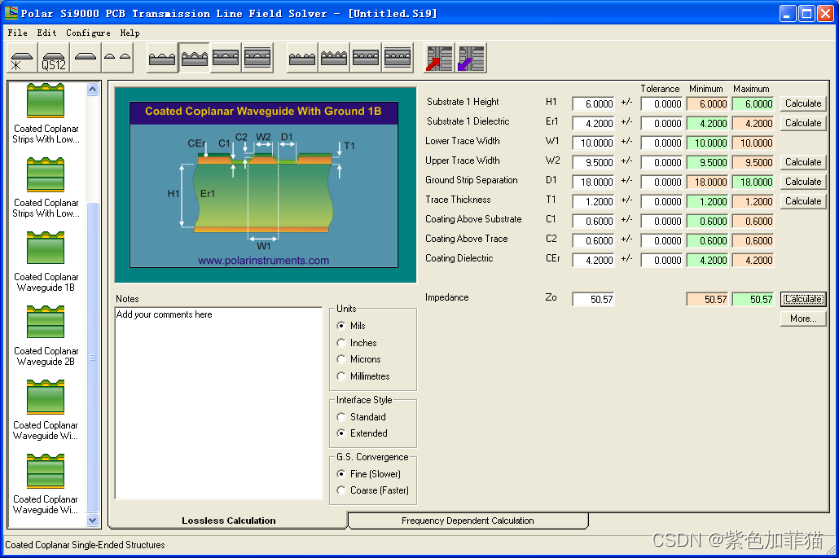This screenshot has height=559, width=839.
Task: Open the File menu
Action: (17, 33)
